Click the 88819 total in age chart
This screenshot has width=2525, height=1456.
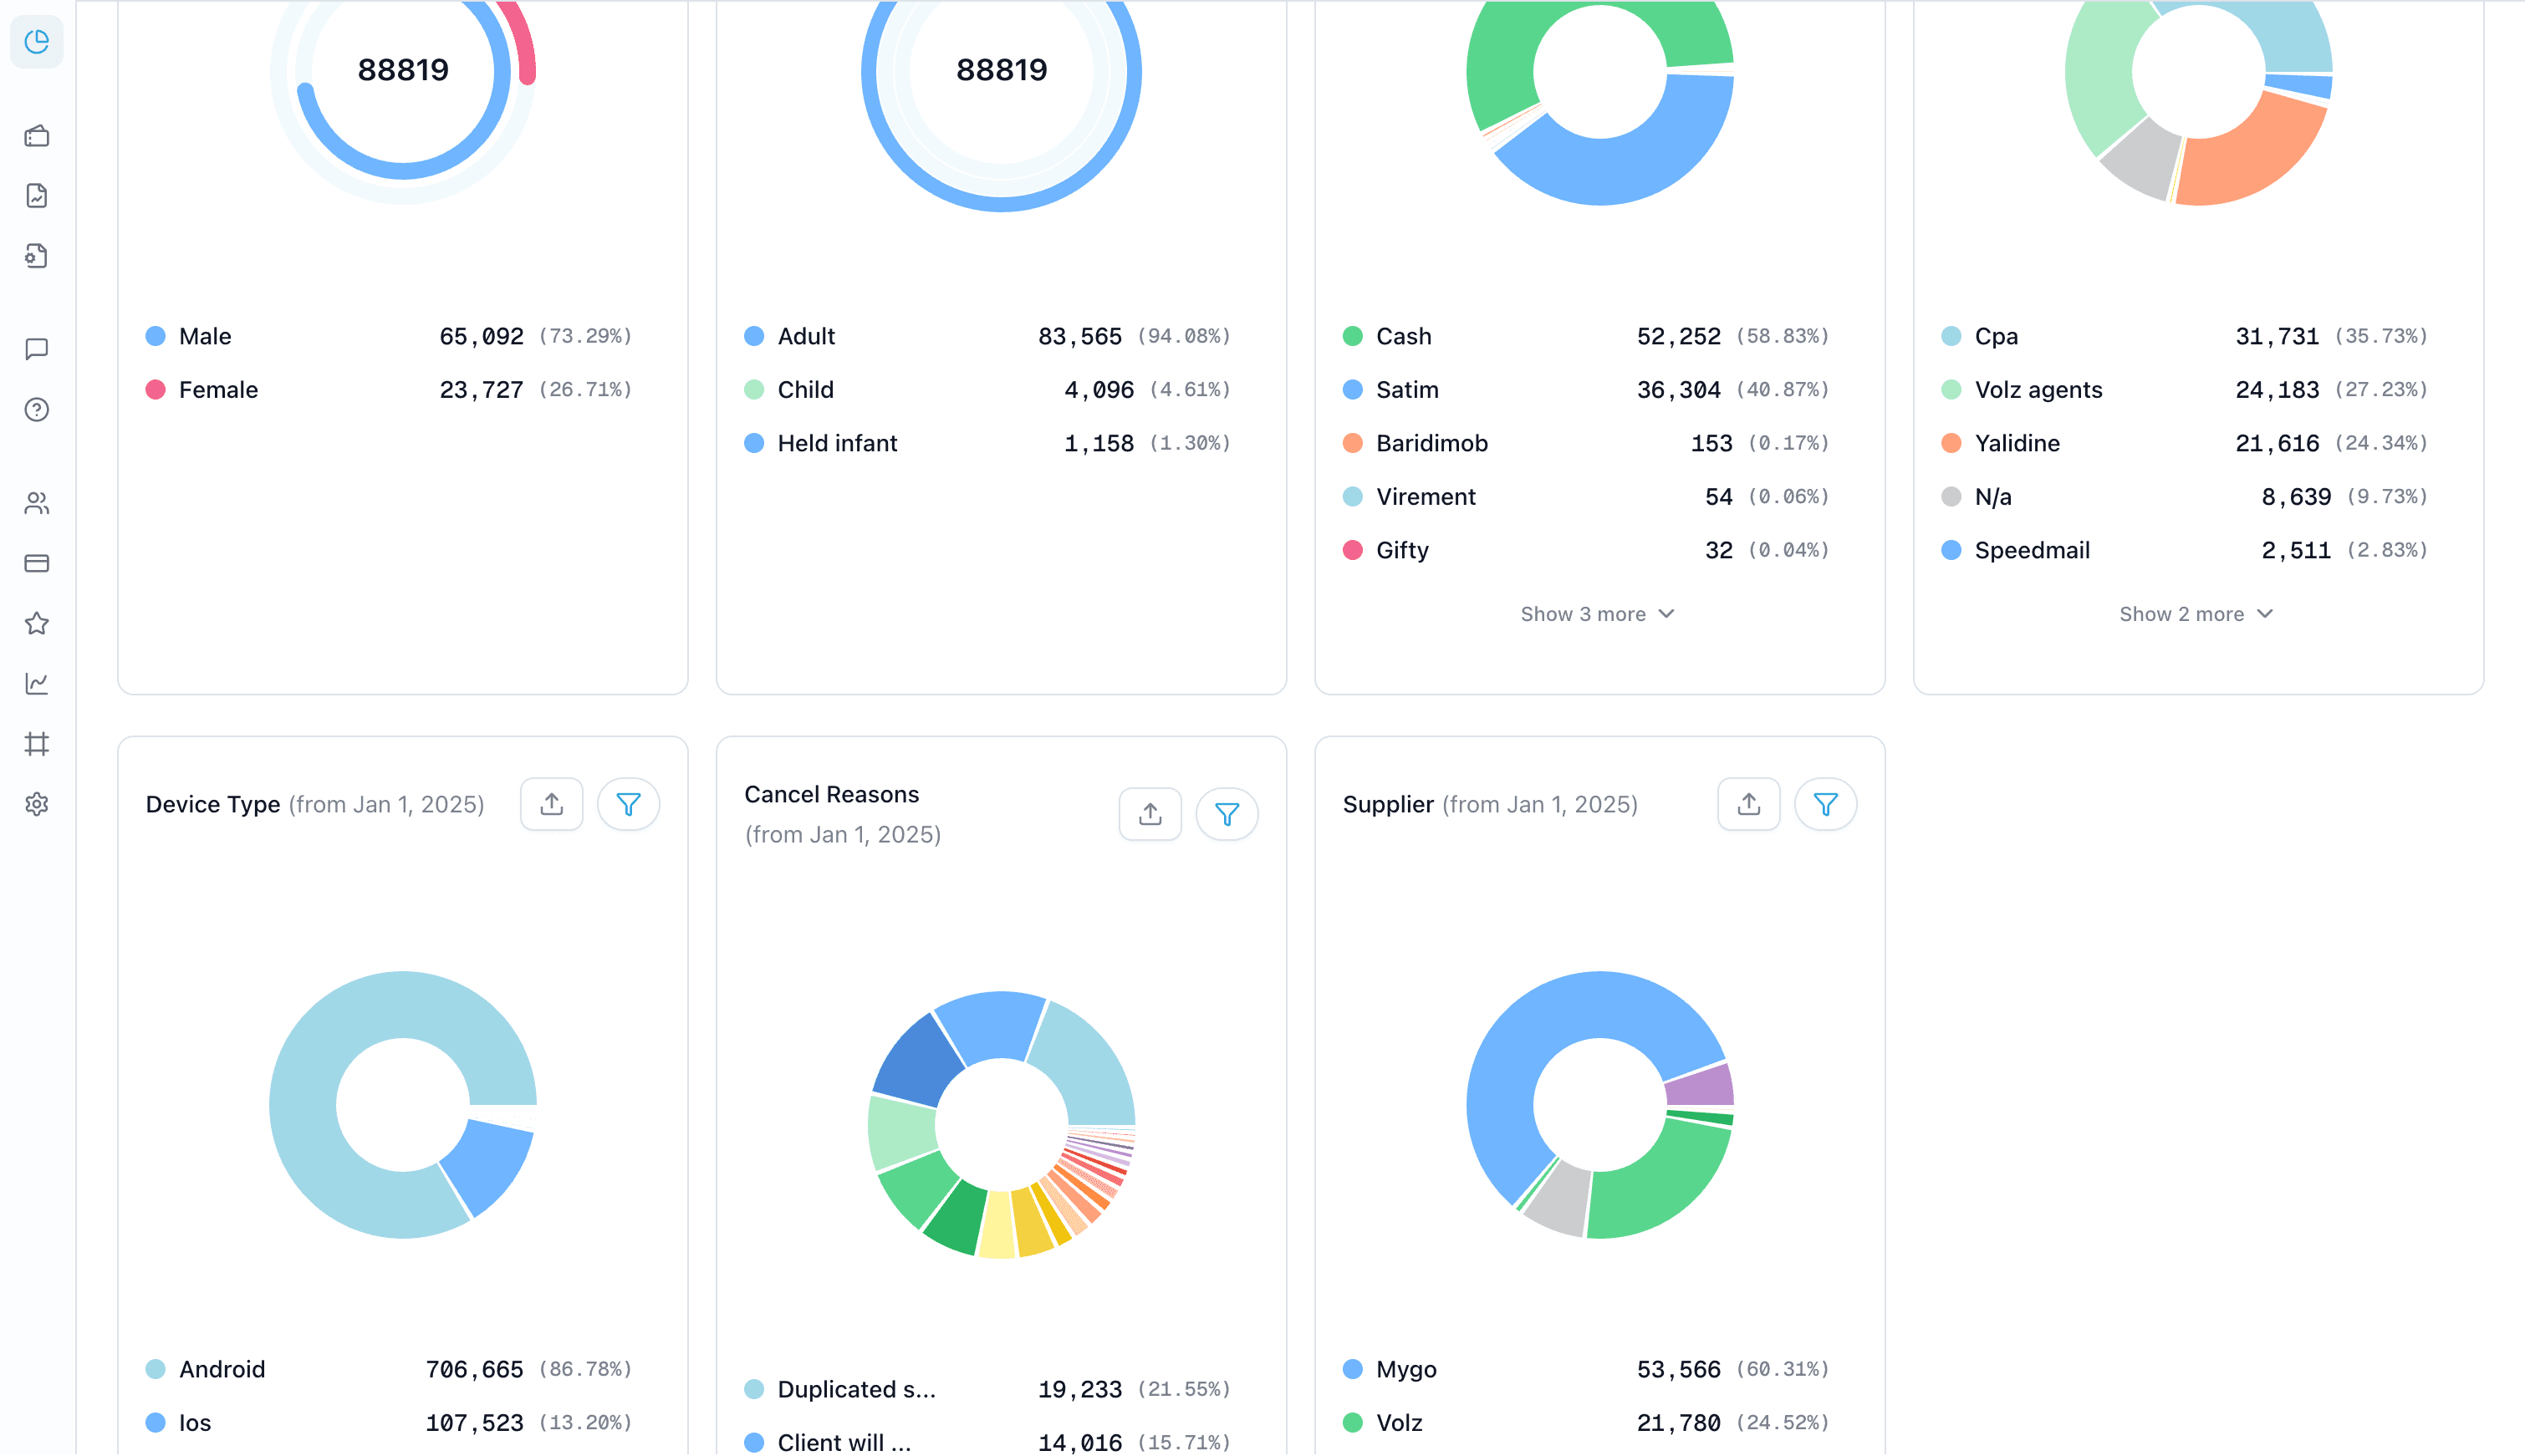click(x=1002, y=70)
